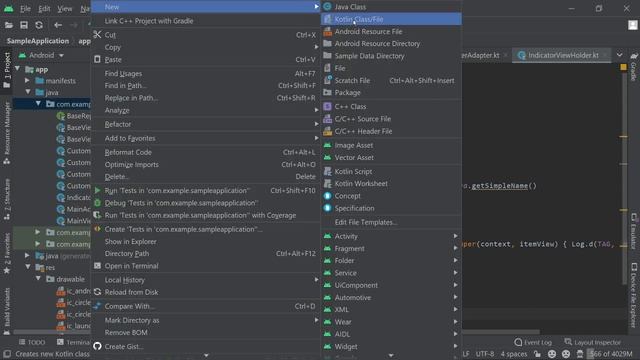Expand the java (generated) folder
The width and height of the screenshot is (640, 360).
pos(27,256)
